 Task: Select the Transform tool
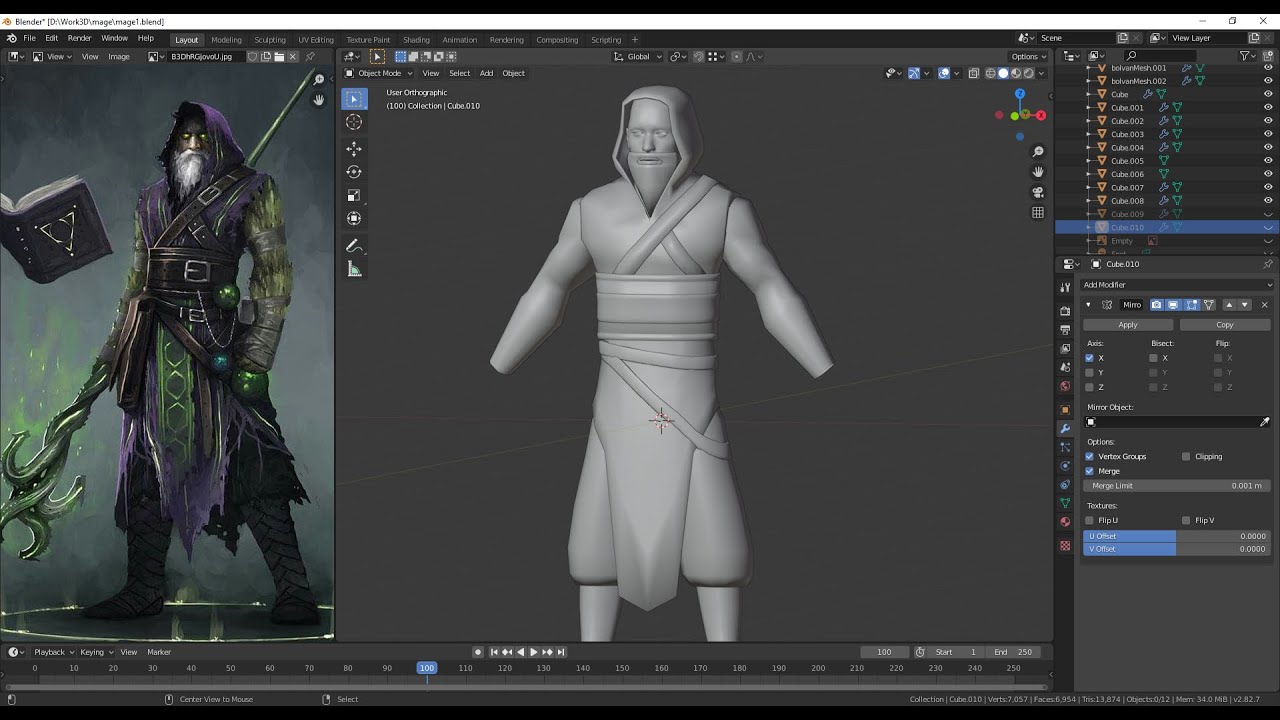354,218
